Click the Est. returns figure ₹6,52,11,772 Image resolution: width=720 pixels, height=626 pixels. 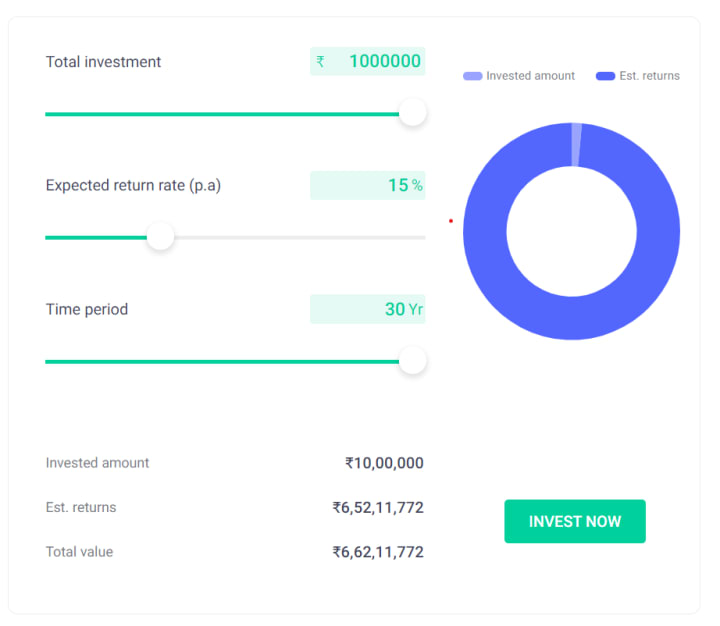pos(378,507)
